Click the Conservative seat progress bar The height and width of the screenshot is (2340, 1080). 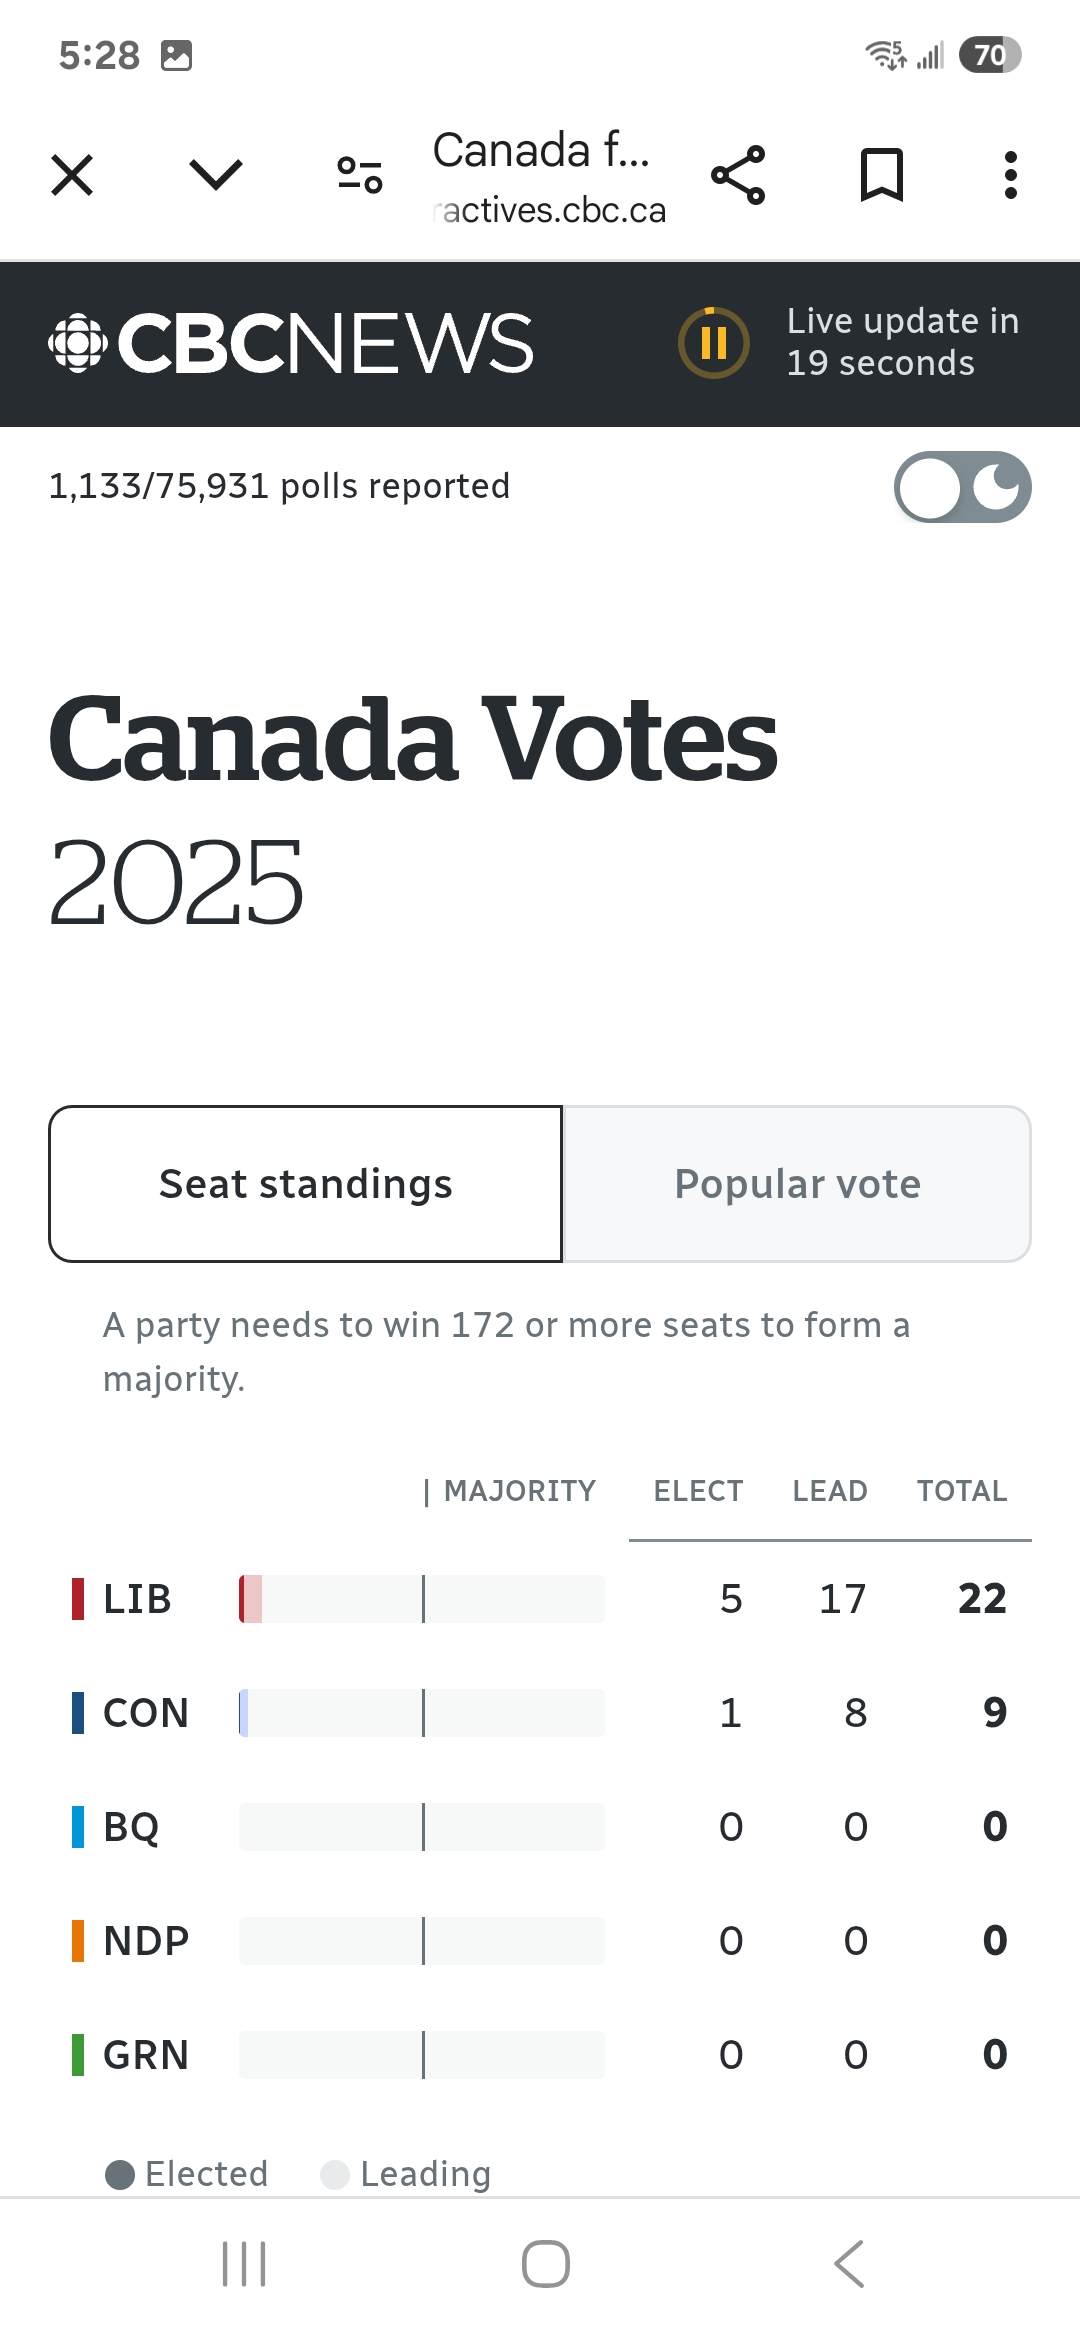coord(422,1713)
